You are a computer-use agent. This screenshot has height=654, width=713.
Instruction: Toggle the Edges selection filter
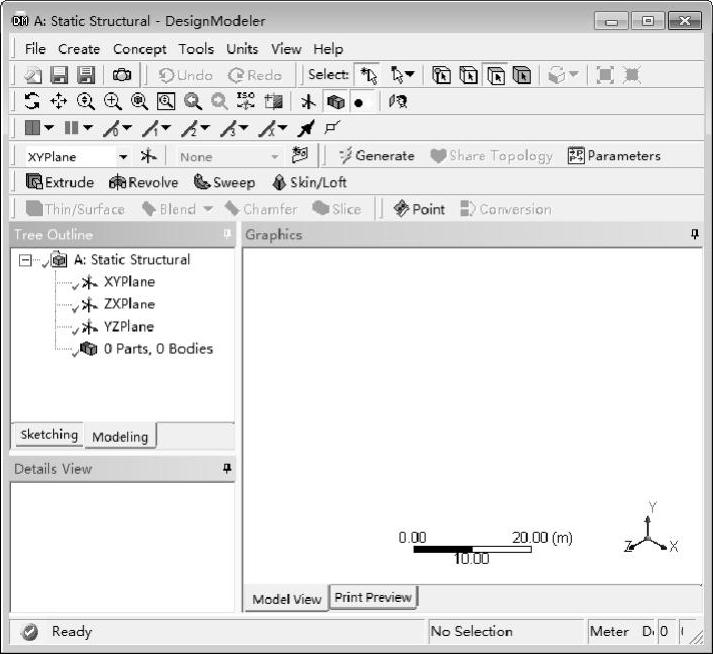pos(468,75)
